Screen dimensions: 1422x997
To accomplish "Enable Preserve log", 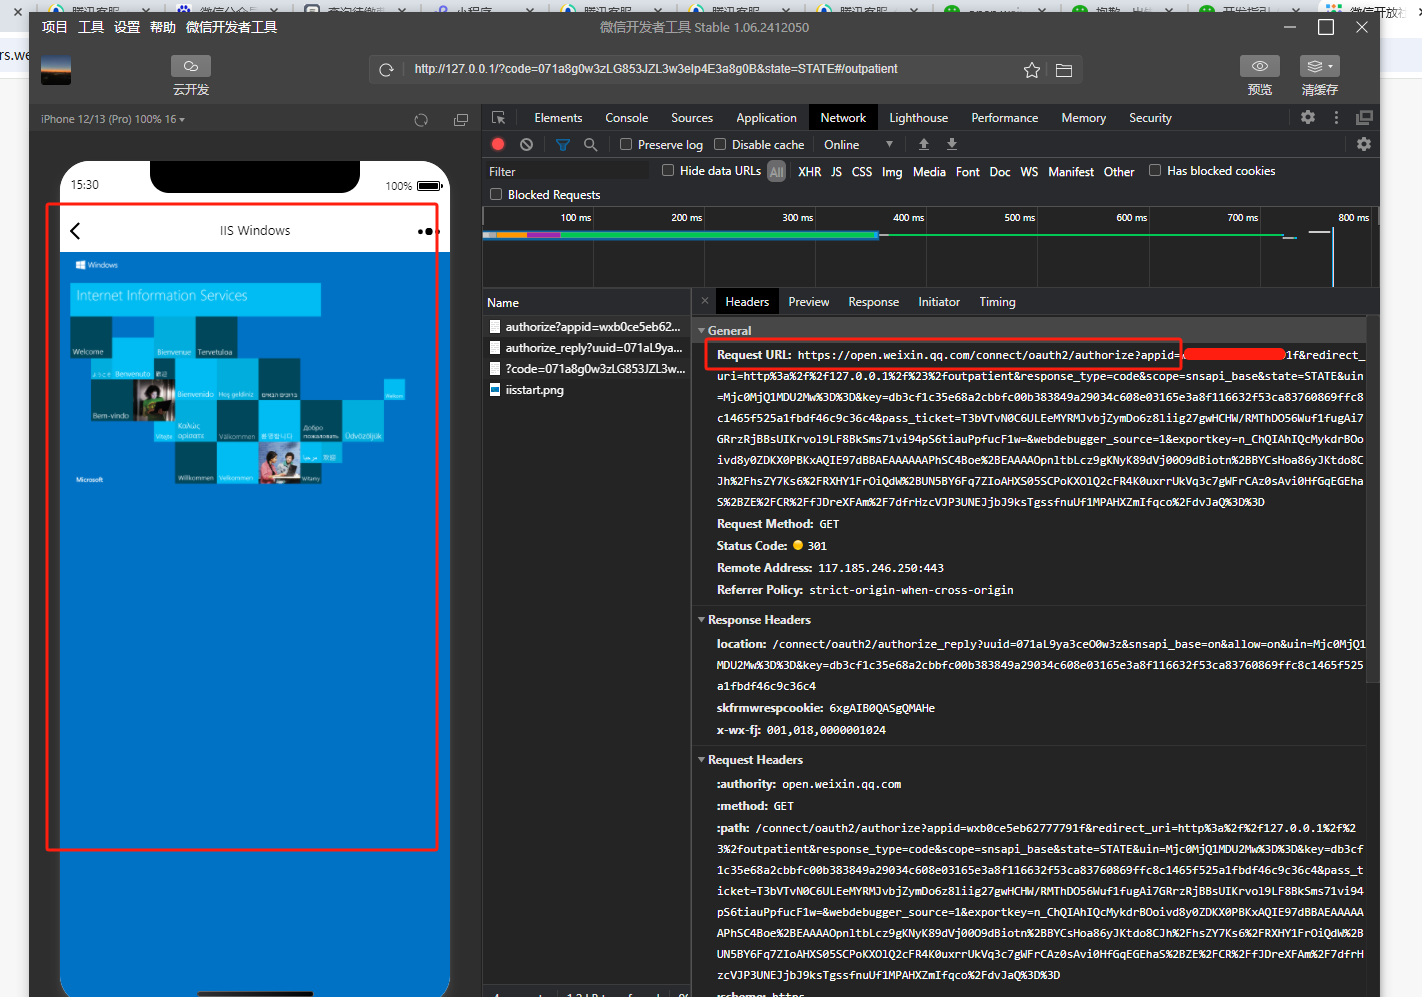I will point(626,144).
